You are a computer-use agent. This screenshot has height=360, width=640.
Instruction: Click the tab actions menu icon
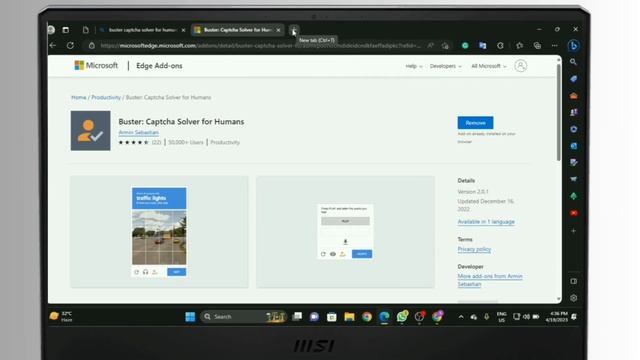(66, 30)
